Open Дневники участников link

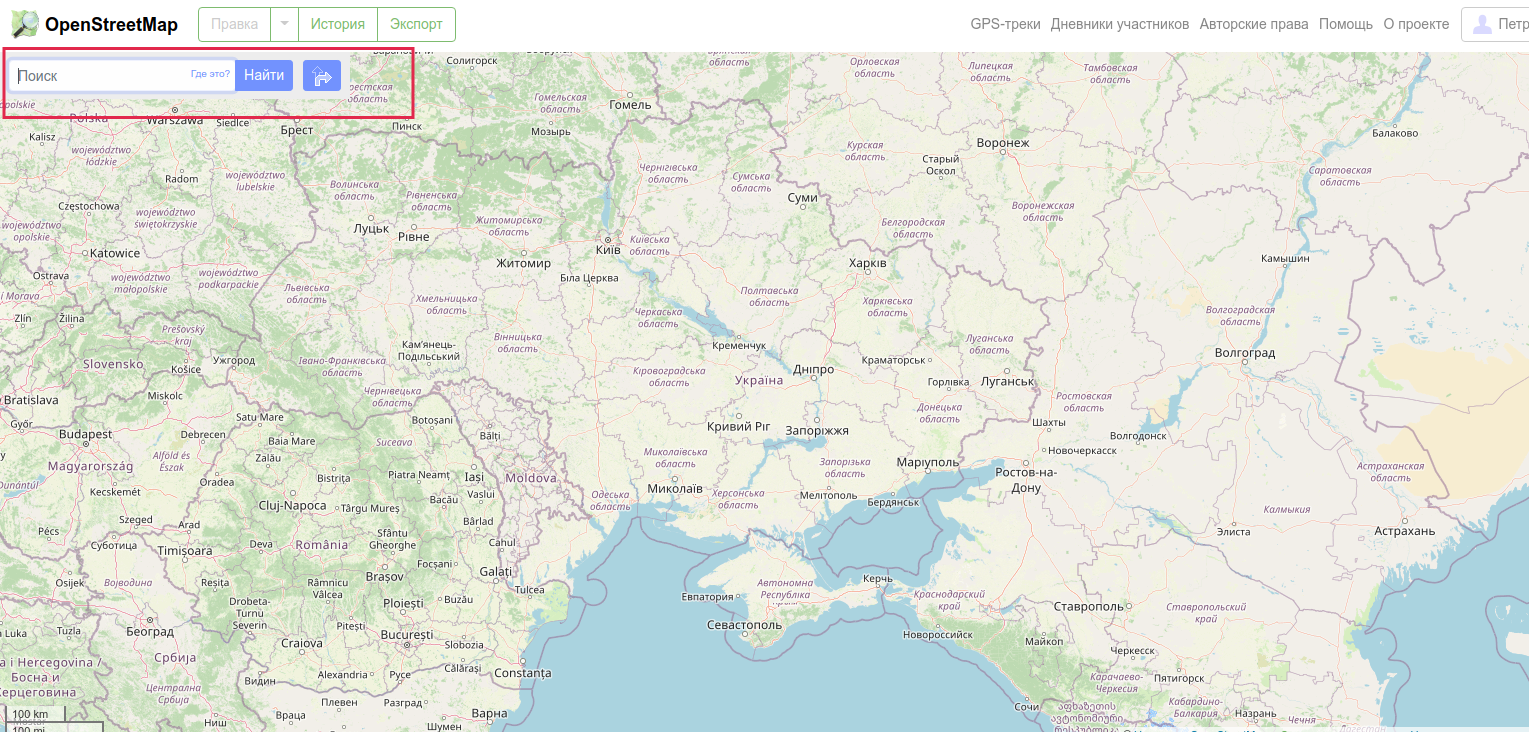tap(1119, 25)
